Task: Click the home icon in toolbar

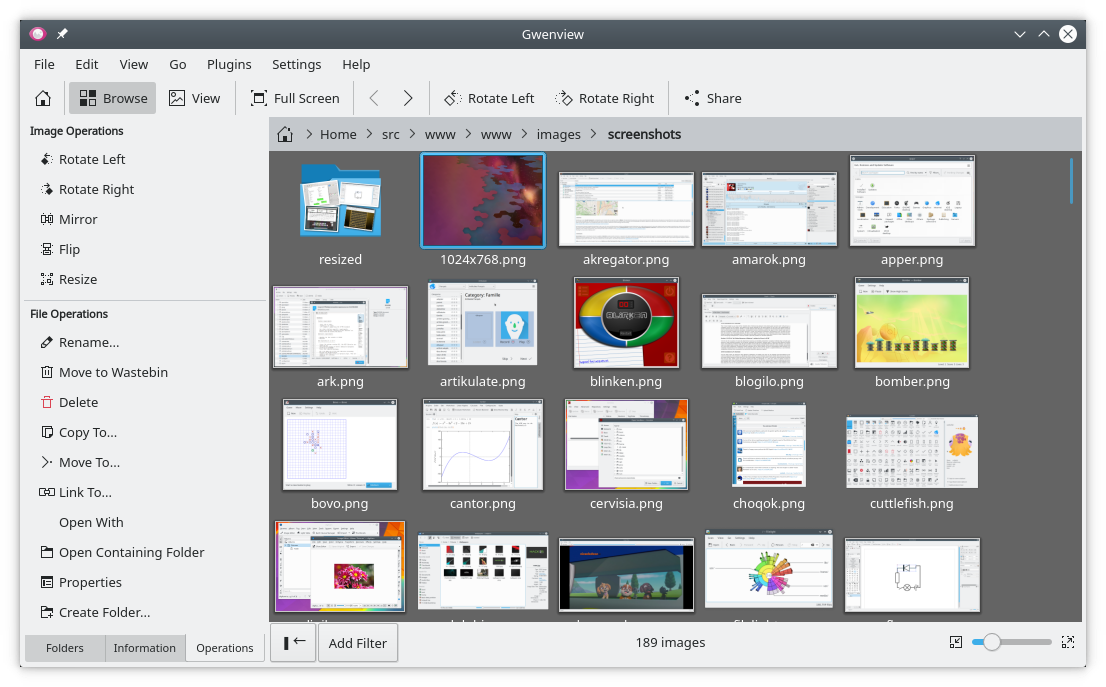Action: pyautogui.click(x=43, y=98)
